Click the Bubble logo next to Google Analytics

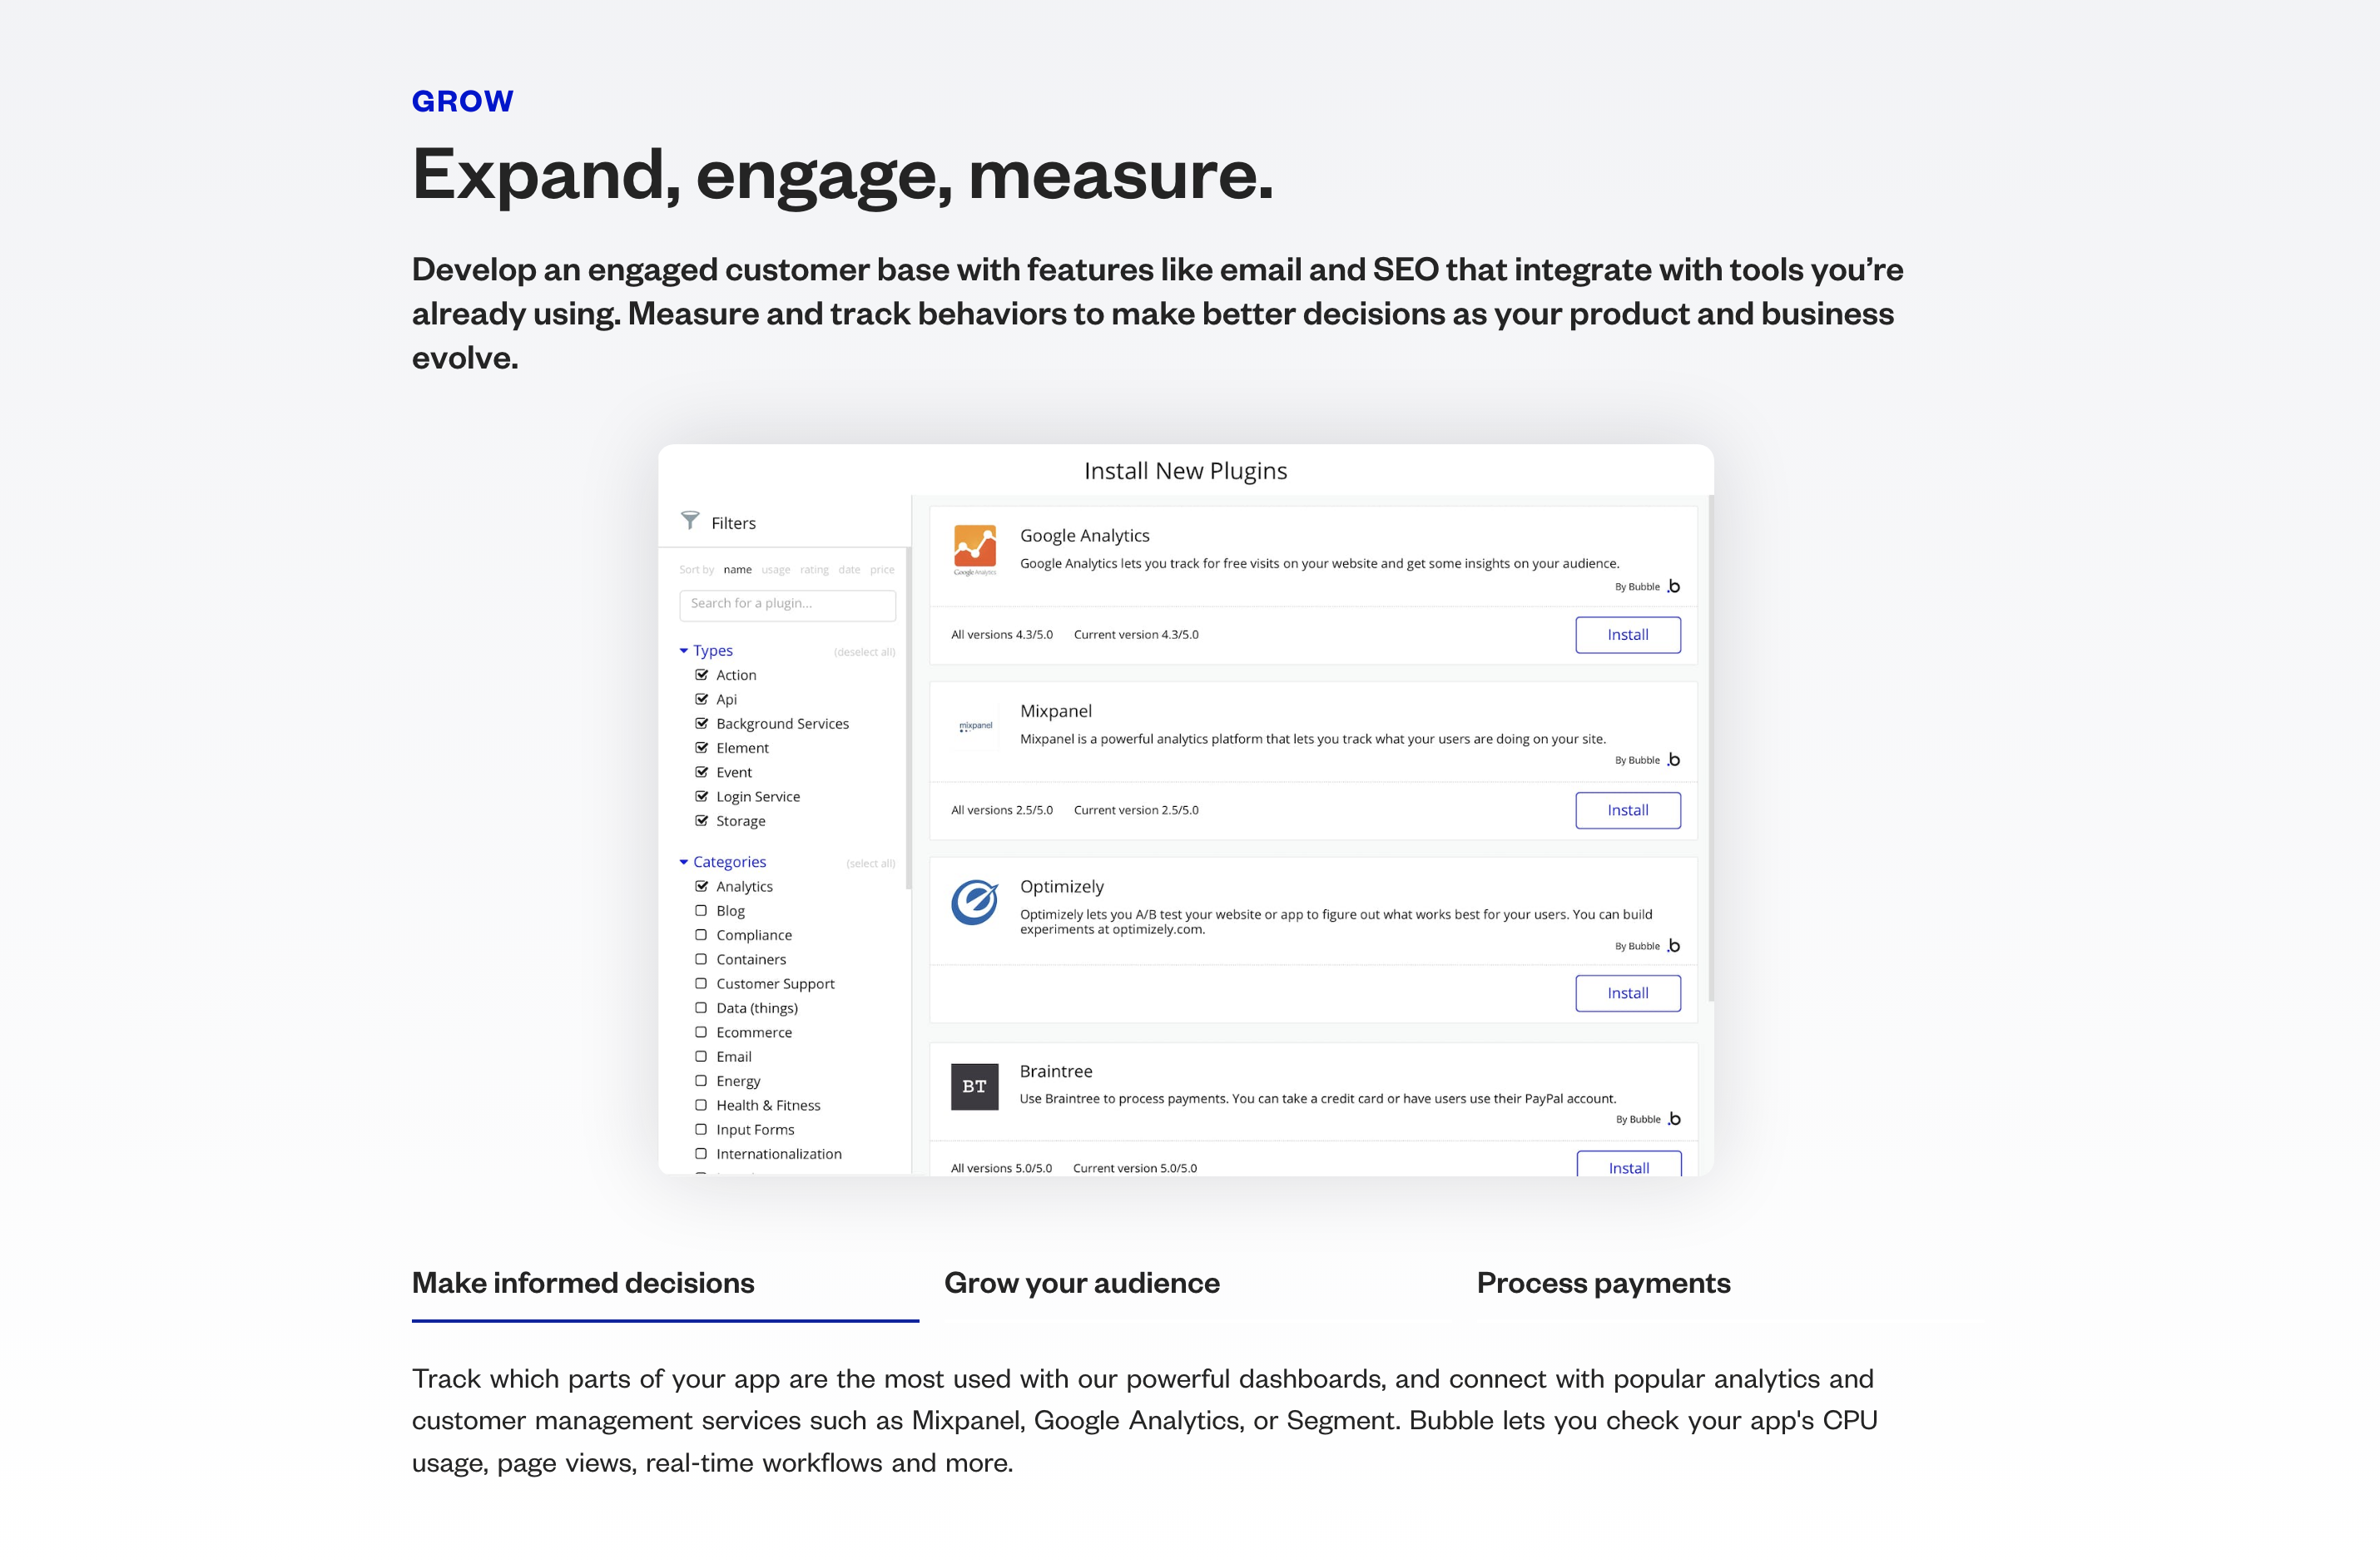click(x=1673, y=586)
